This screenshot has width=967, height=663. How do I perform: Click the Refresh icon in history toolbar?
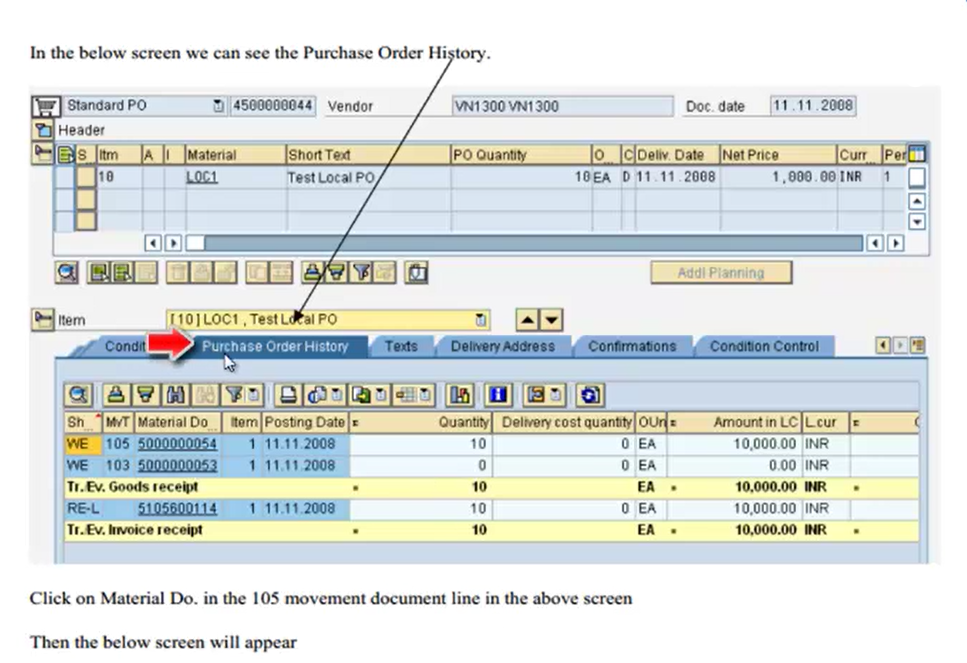point(589,395)
